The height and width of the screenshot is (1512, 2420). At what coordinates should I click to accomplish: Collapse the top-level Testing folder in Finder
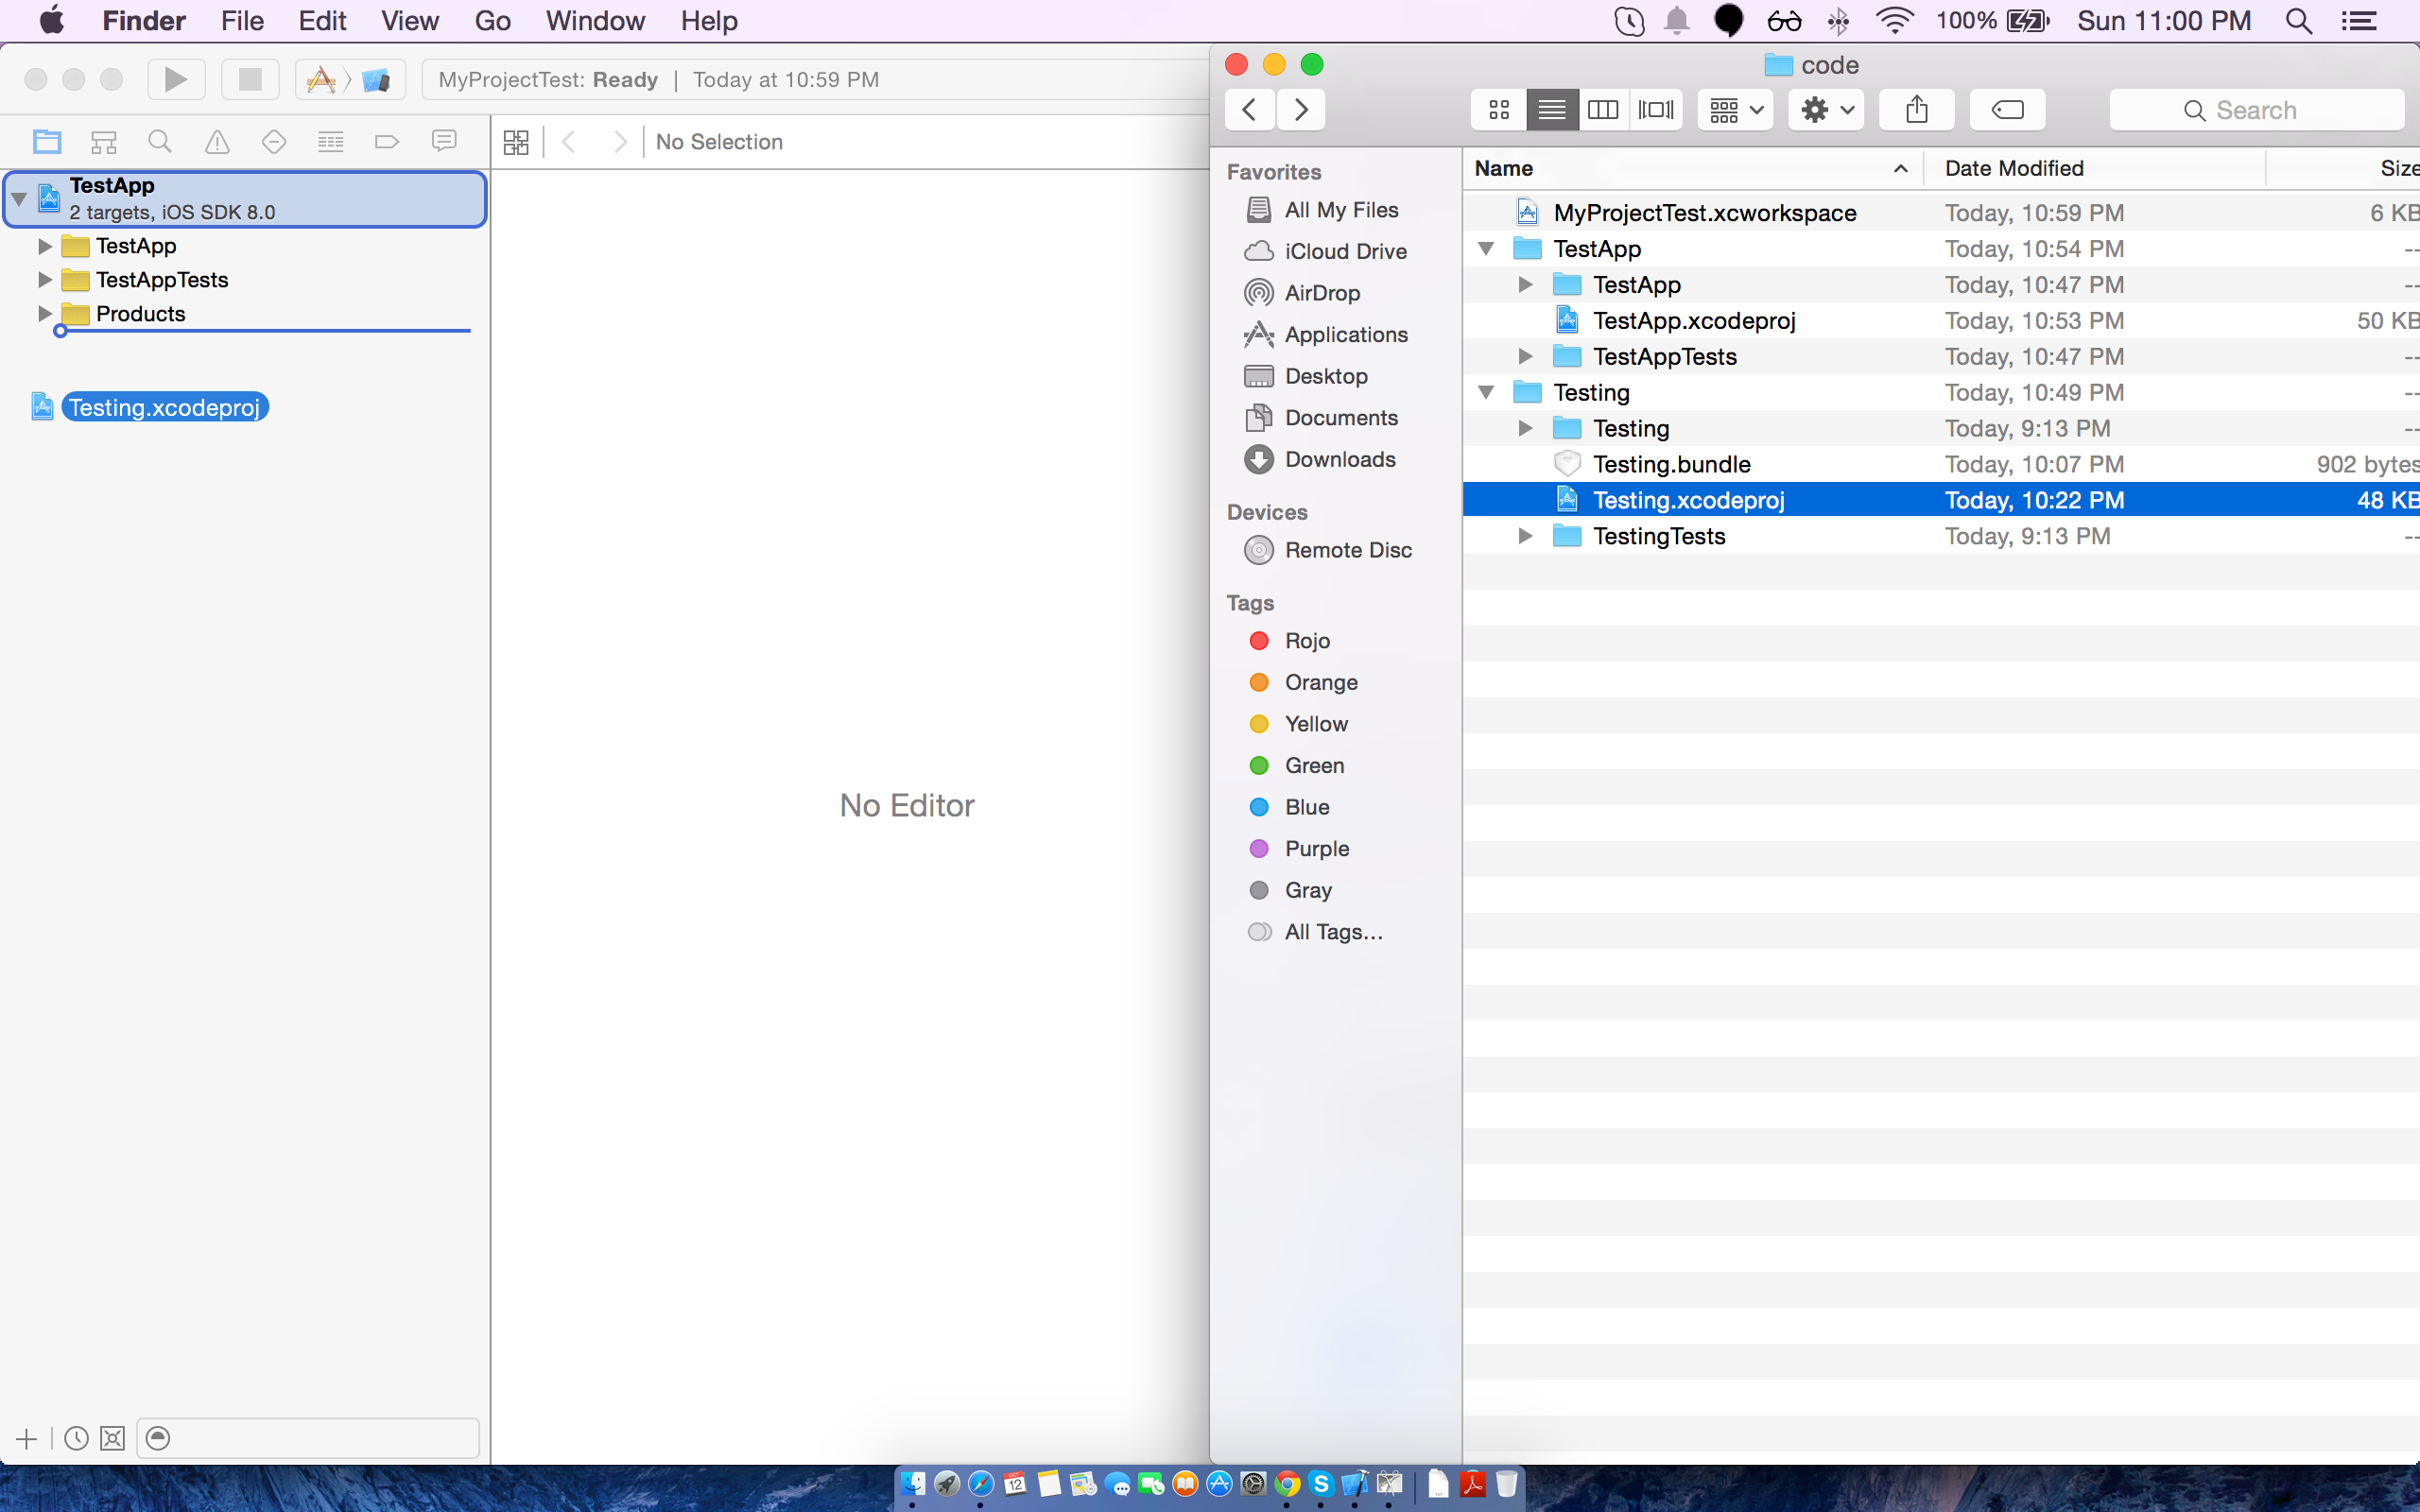pos(1486,393)
